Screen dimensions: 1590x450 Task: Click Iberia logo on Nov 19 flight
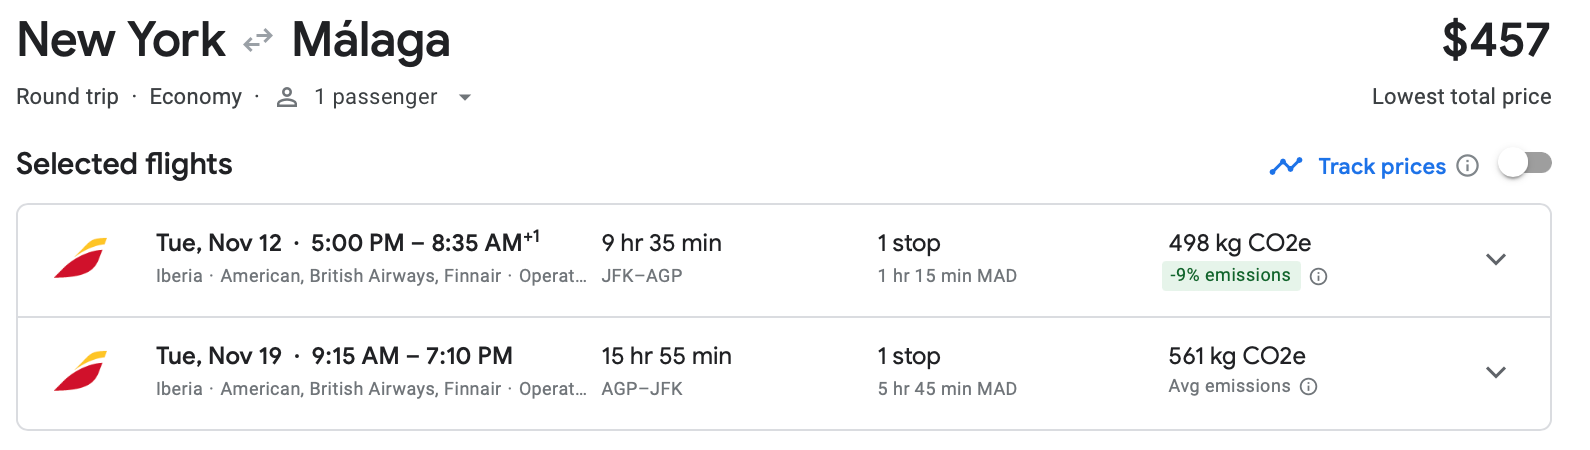click(x=80, y=371)
